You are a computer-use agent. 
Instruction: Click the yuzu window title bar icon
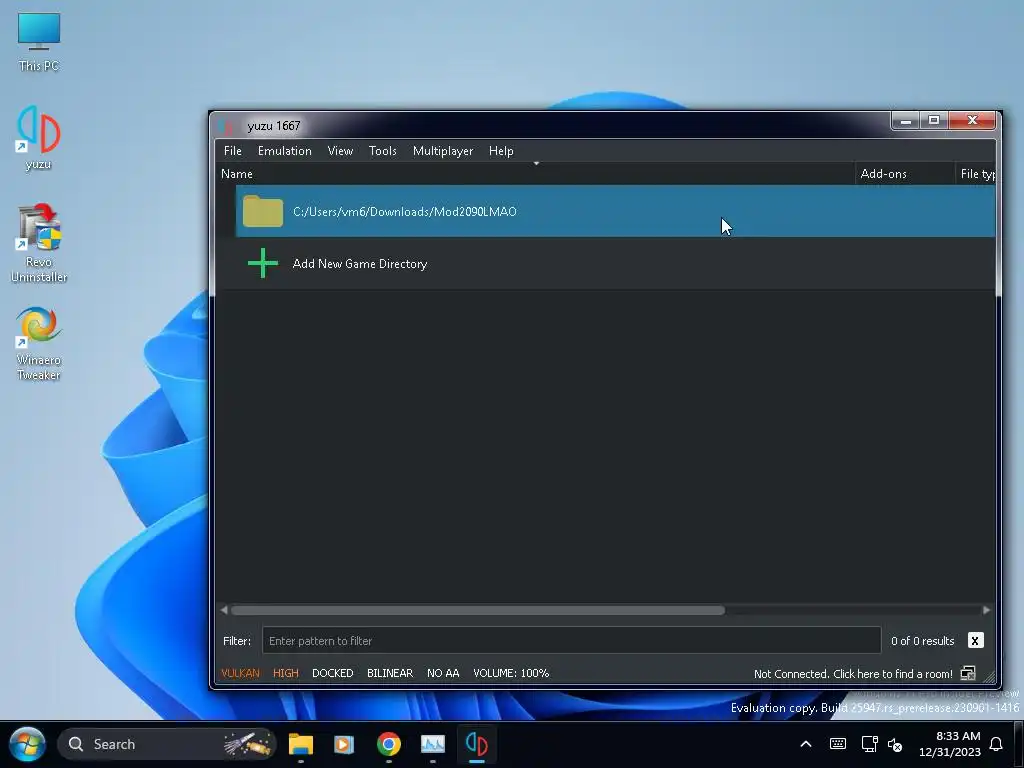227,125
